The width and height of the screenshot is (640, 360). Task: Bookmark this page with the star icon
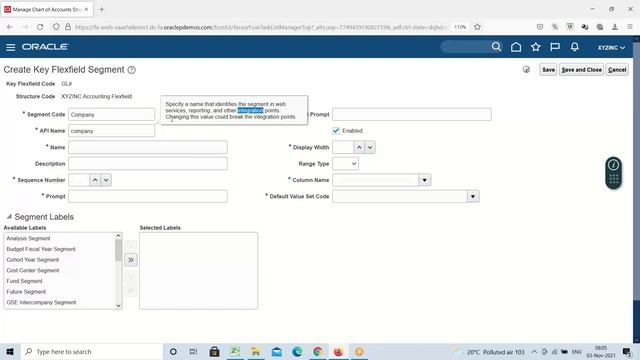478,27
